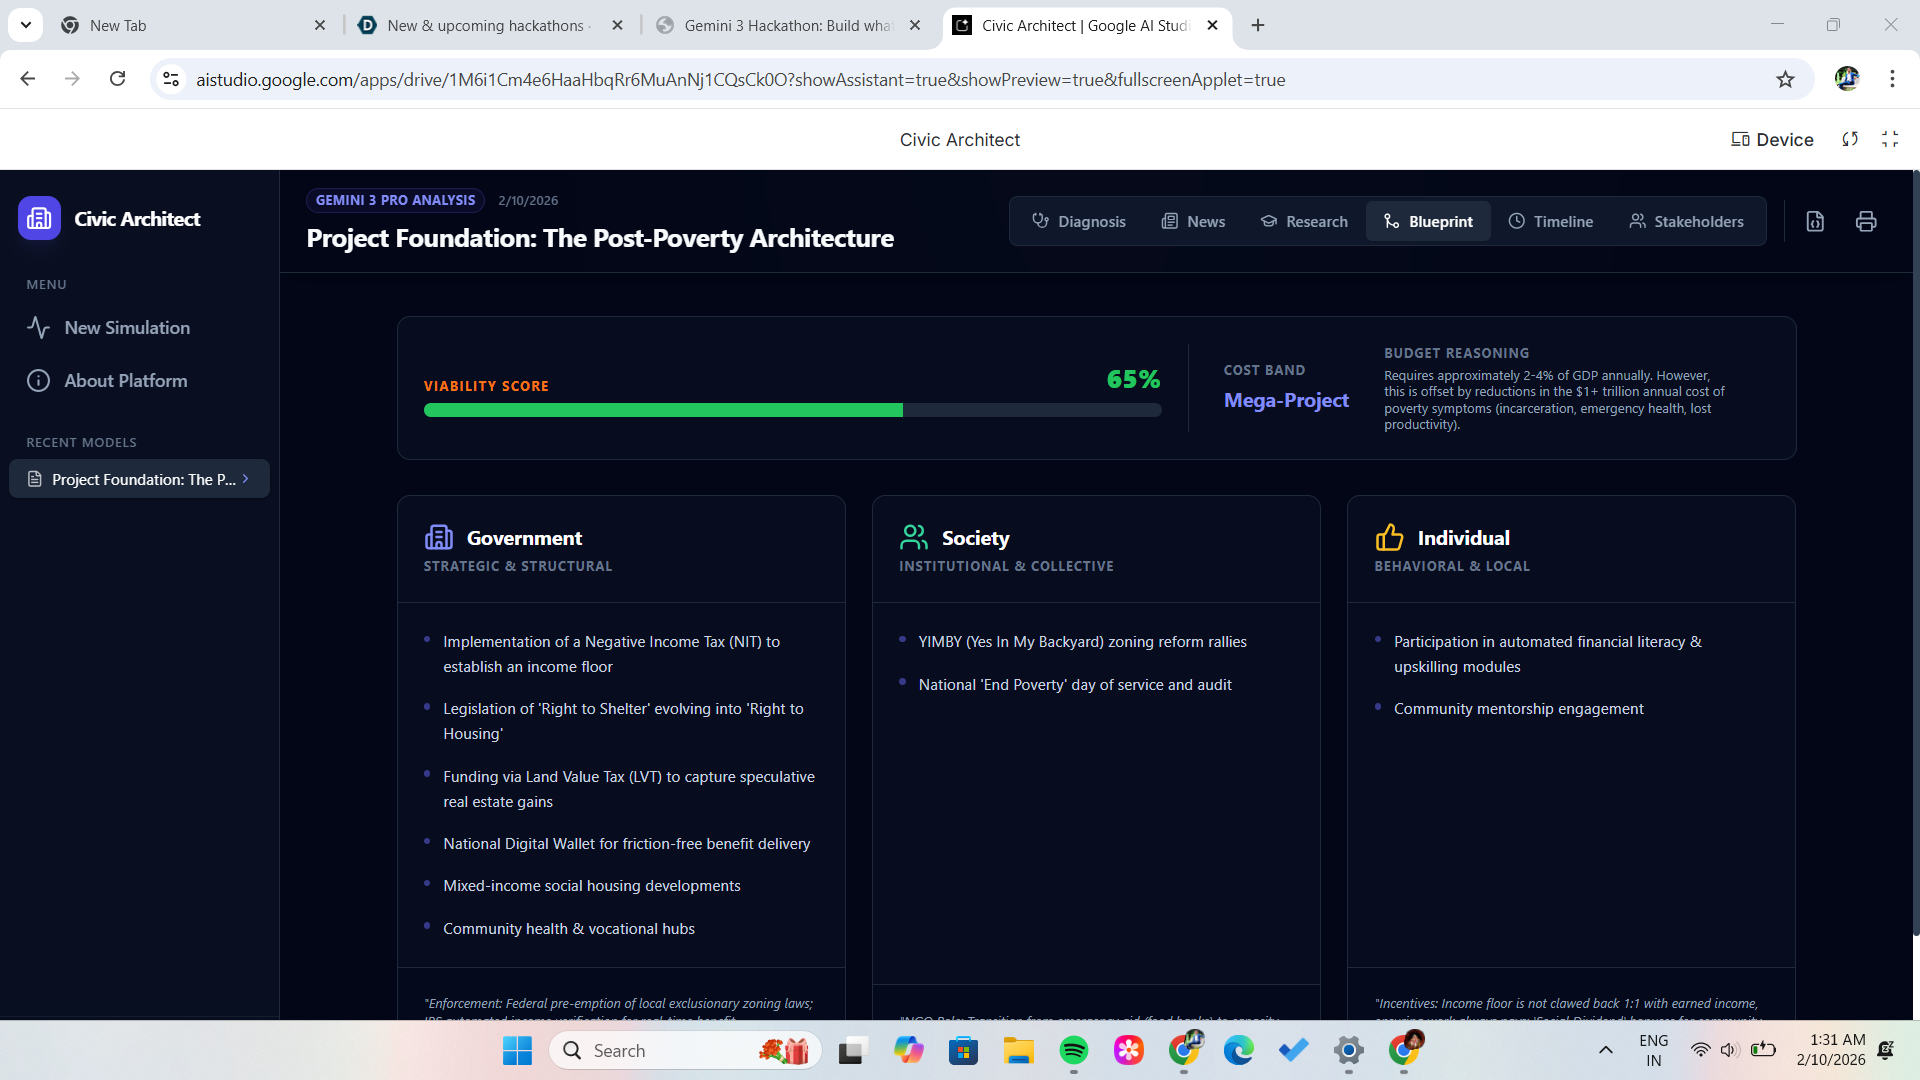Click the Individual thumbs-up icon
The image size is (1920, 1080).
[1389, 538]
